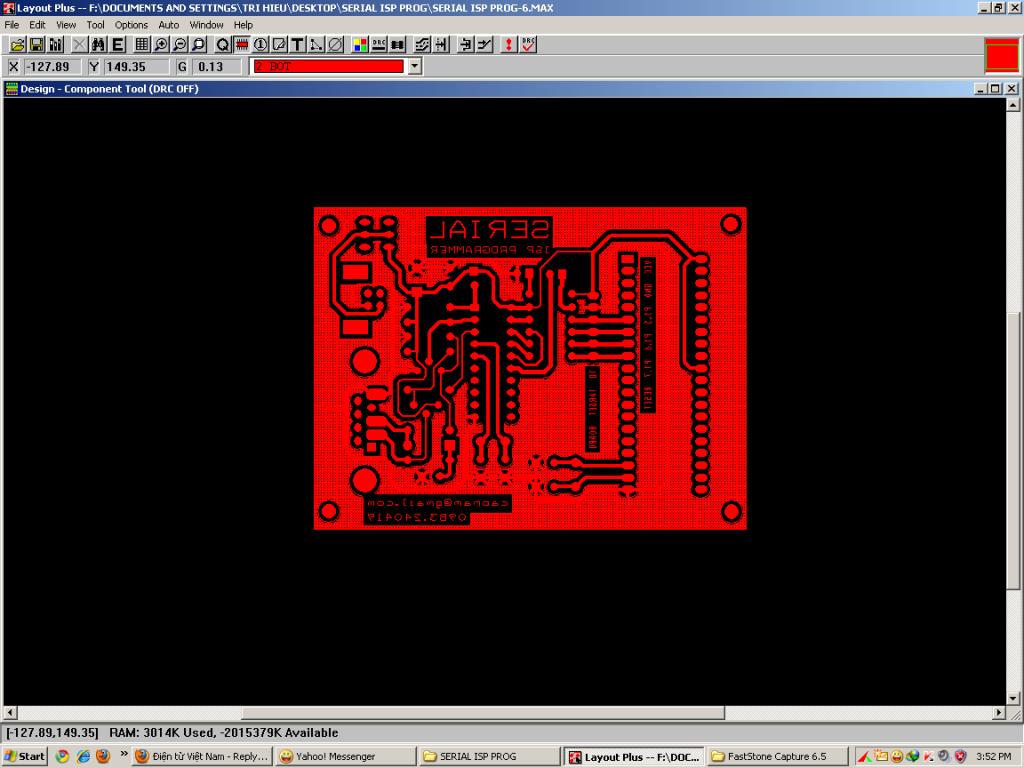Viewport: 1024px width, 768px height.
Task: Click the grid G value field 0.13
Action: pyautogui.click(x=216, y=67)
